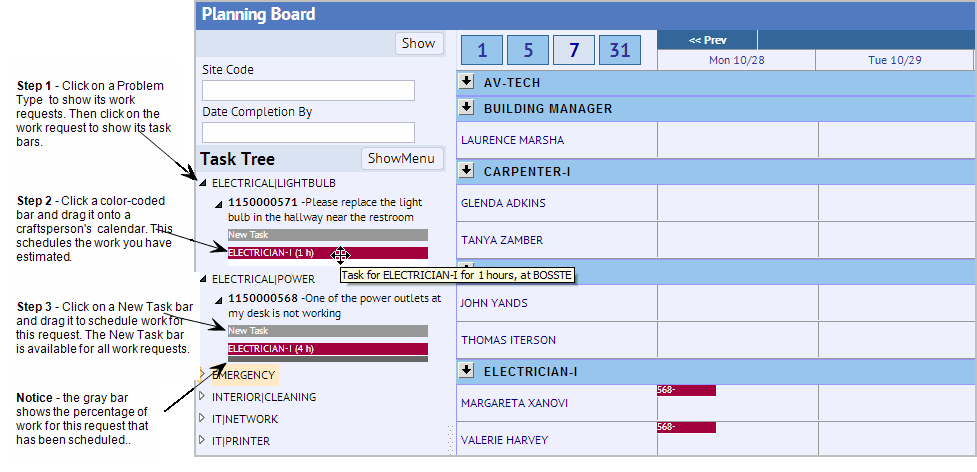Viewport: 977px width, 472px height.
Task: Open the ShowMenu button
Action: 401,158
